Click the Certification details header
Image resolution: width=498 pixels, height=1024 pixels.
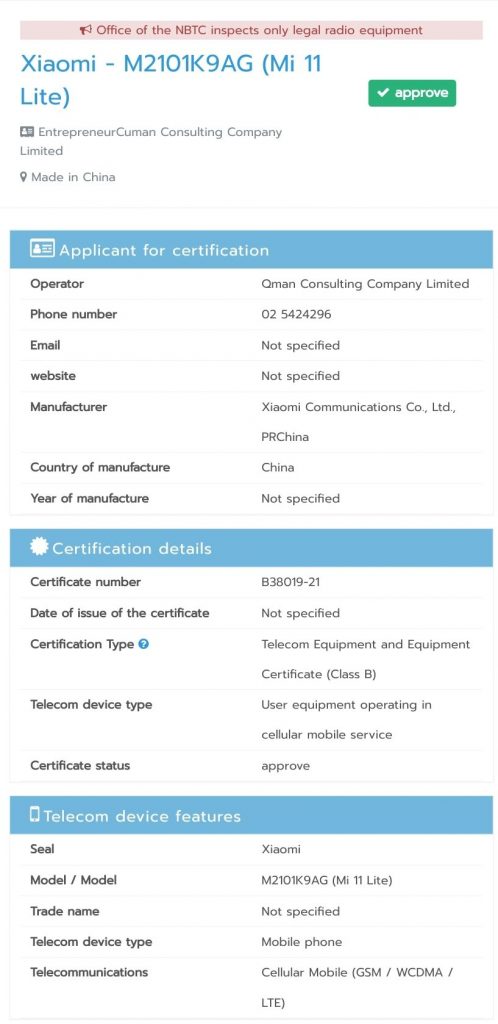(251, 547)
